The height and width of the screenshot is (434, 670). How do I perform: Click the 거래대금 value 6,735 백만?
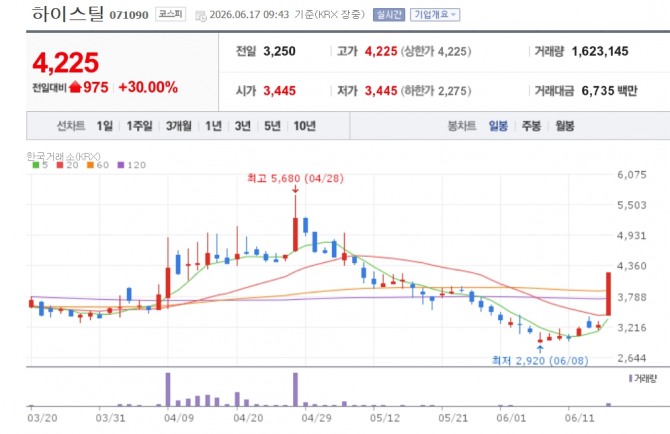[609, 91]
